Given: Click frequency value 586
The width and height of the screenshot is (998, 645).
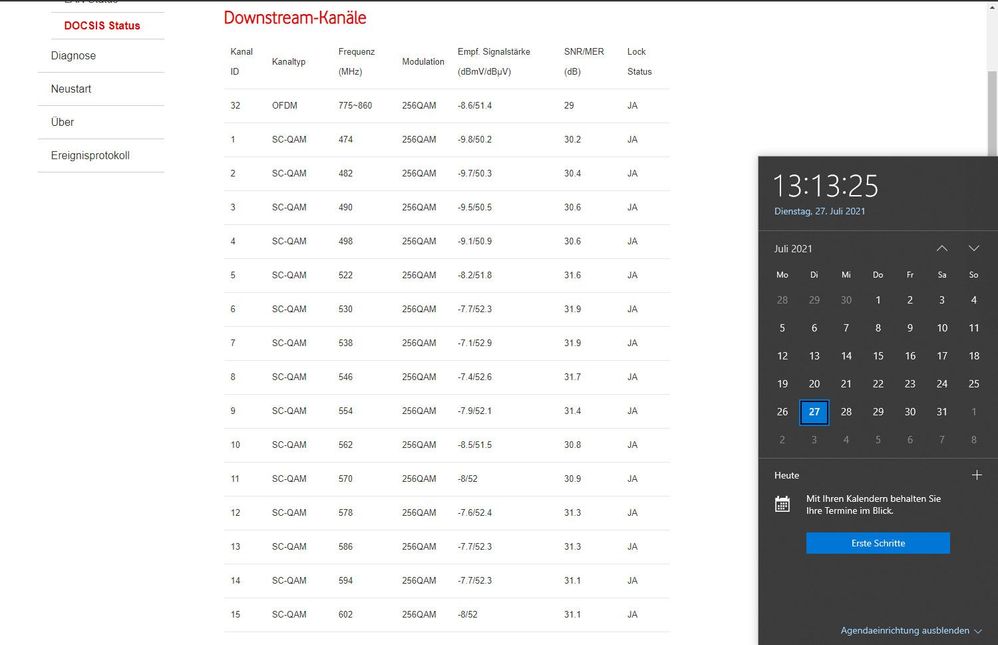Looking at the screenshot, I should [x=346, y=546].
